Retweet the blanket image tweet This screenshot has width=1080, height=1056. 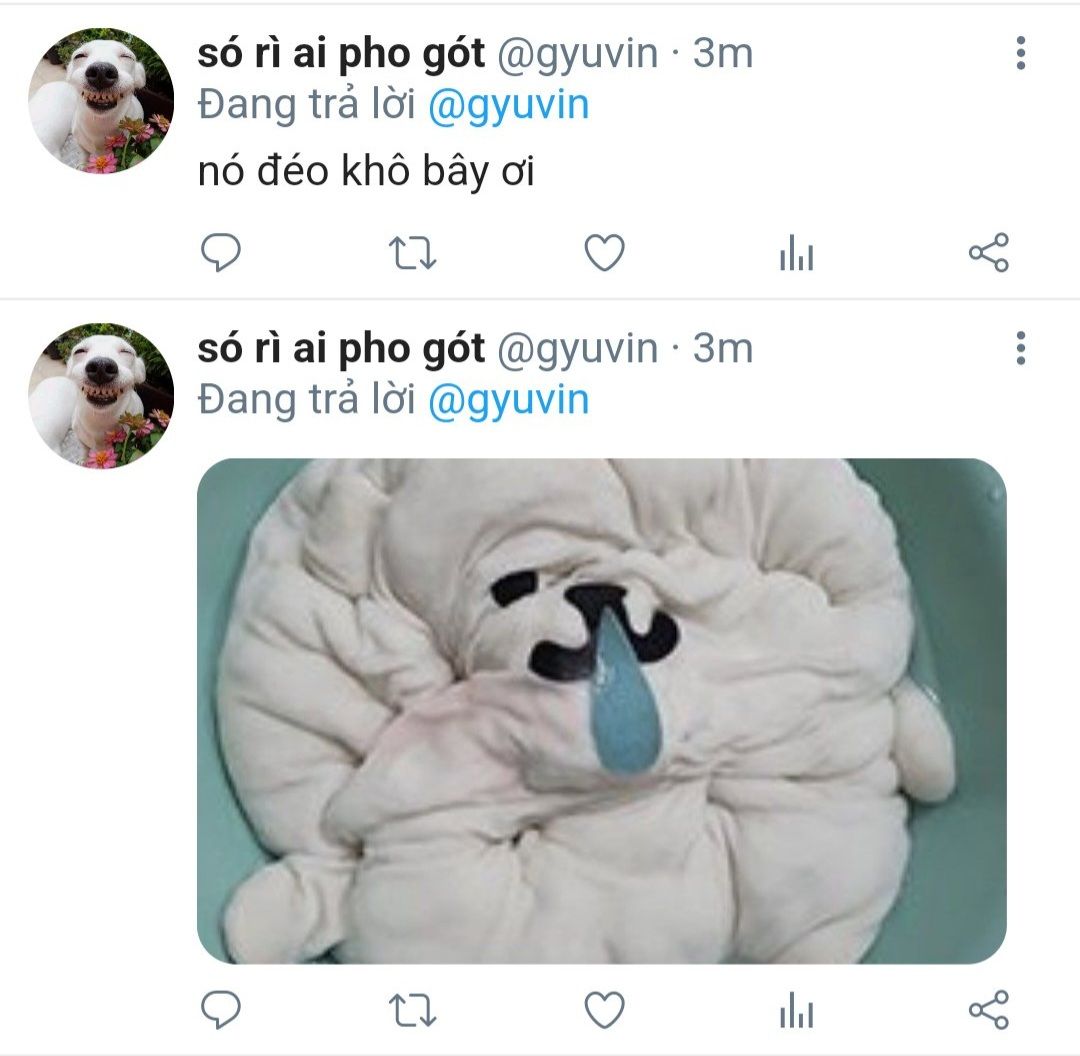click(x=412, y=1010)
